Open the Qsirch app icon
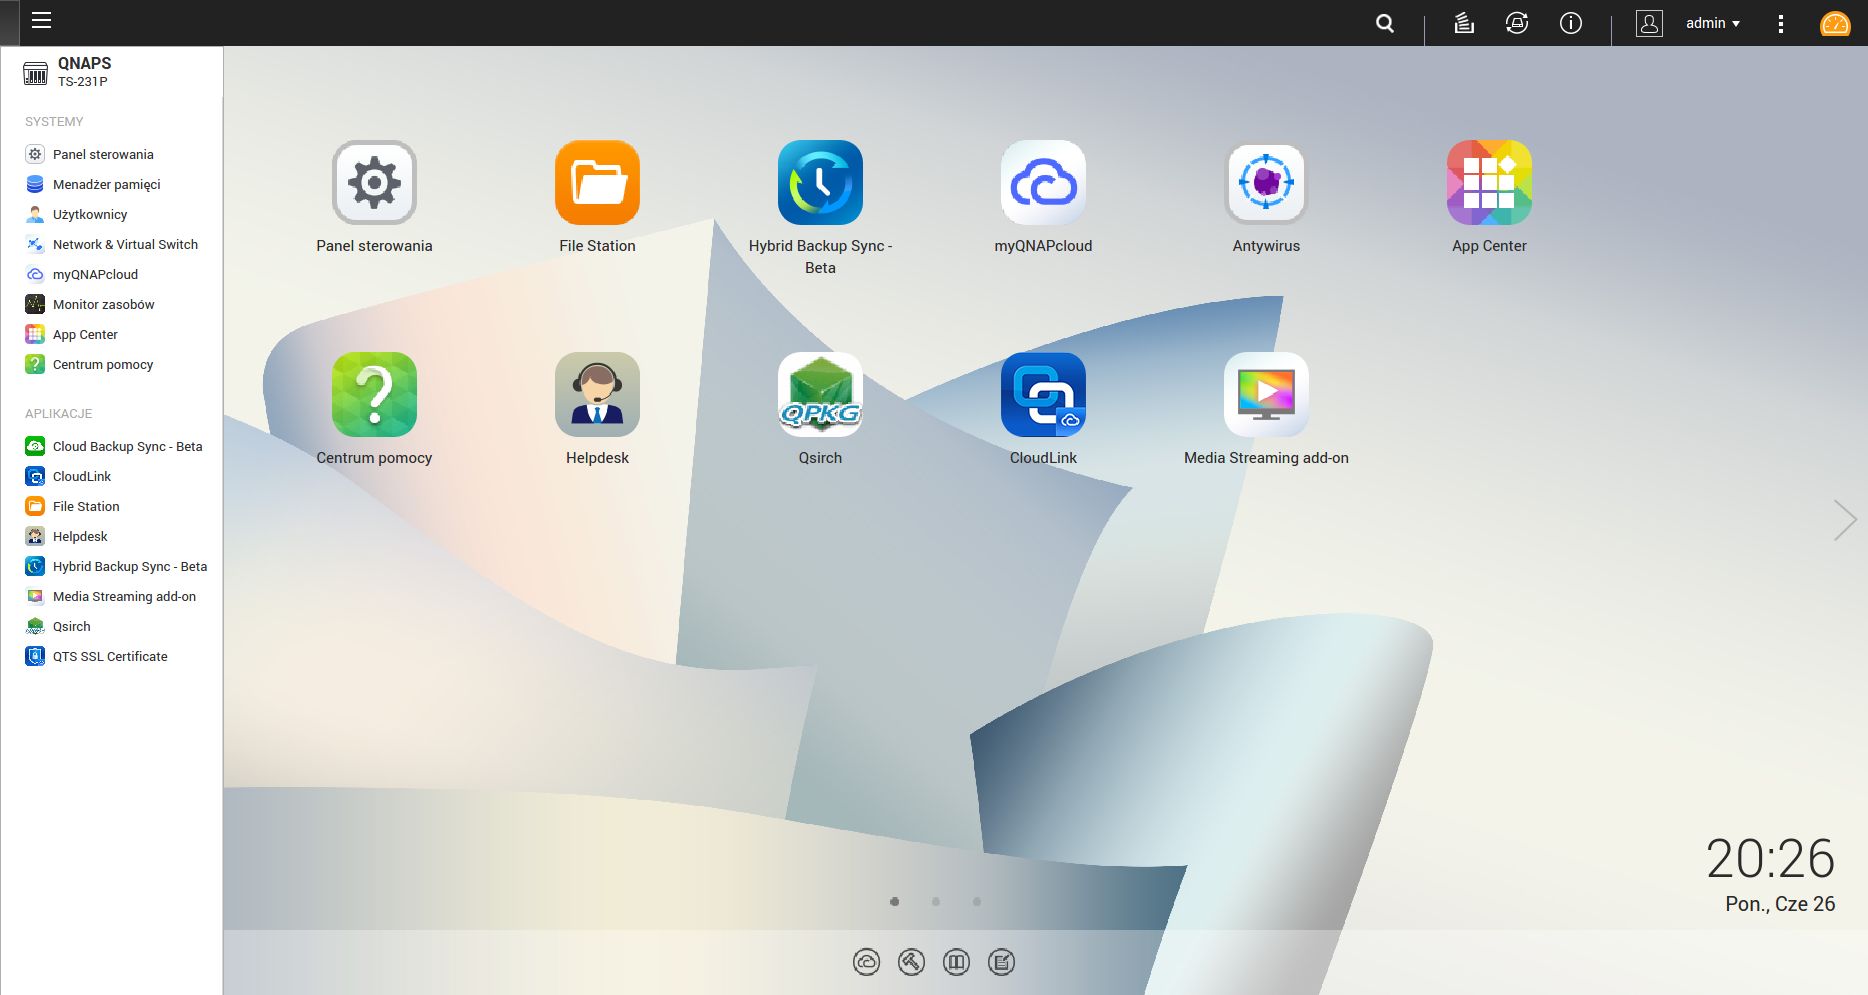This screenshot has width=1868, height=995. [820, 395]
